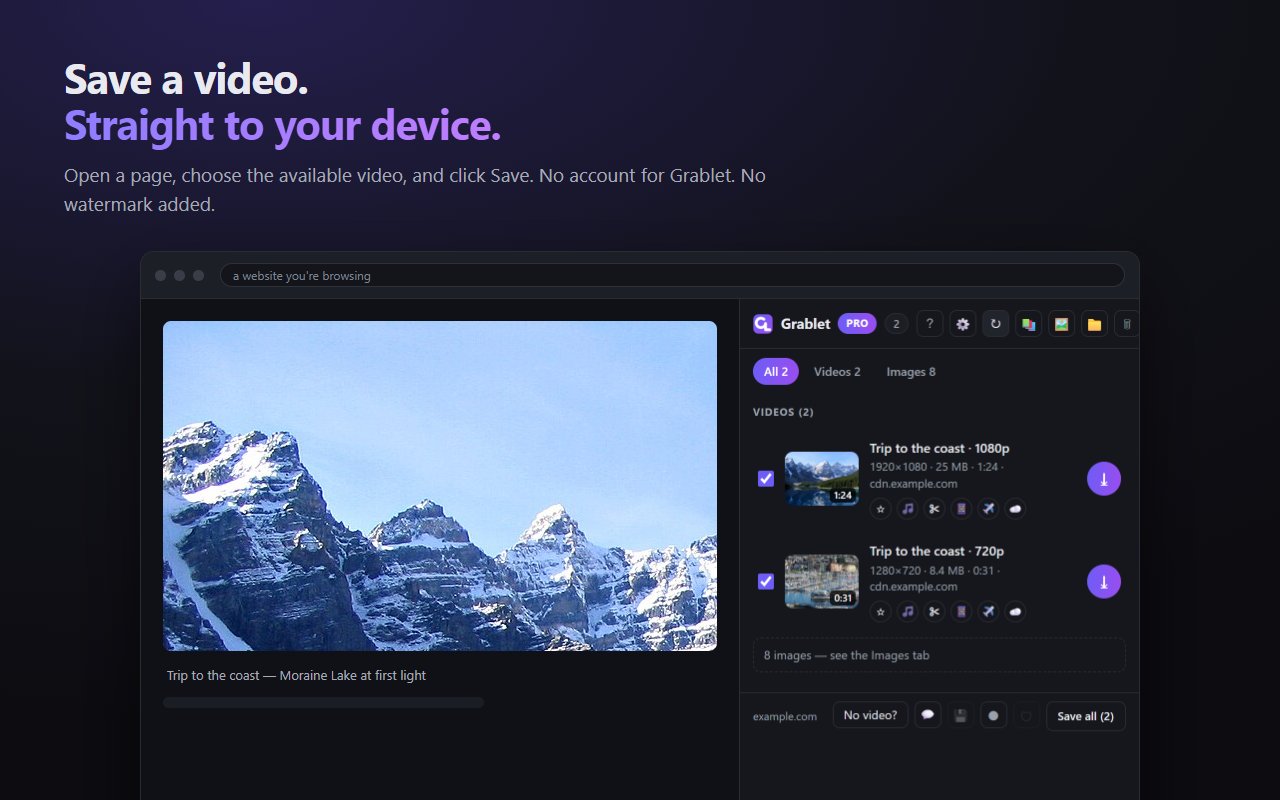Open Grablet settings gear icon
Screen dimensions: 1280x800
pos(962,323)
